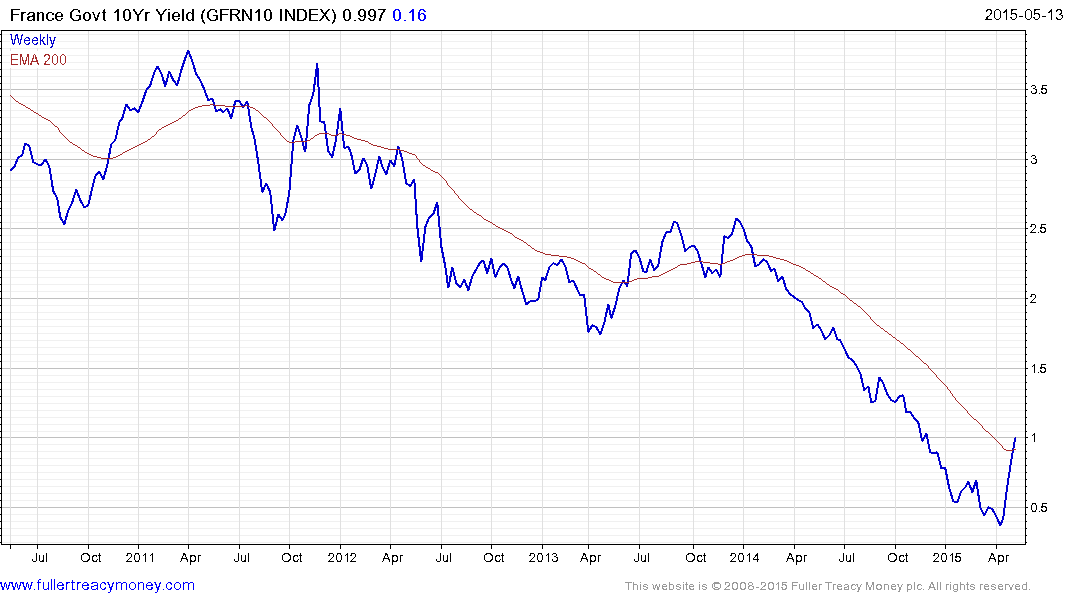This screenshot has height=600, width=1075.
Task: Click the copyright notice 'Fuller Treacy Money plc'
Action: [858, 586]
